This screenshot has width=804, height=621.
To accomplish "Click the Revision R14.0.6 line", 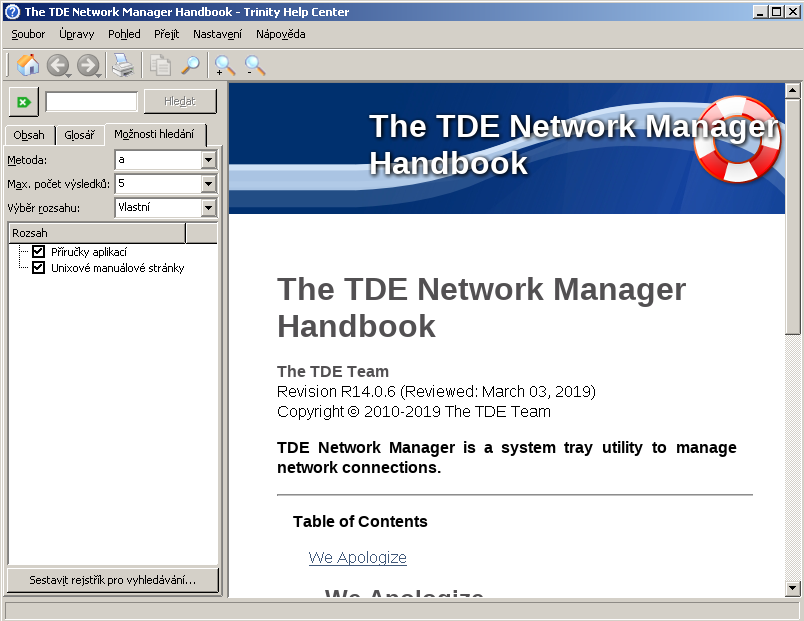I will 436,392.
